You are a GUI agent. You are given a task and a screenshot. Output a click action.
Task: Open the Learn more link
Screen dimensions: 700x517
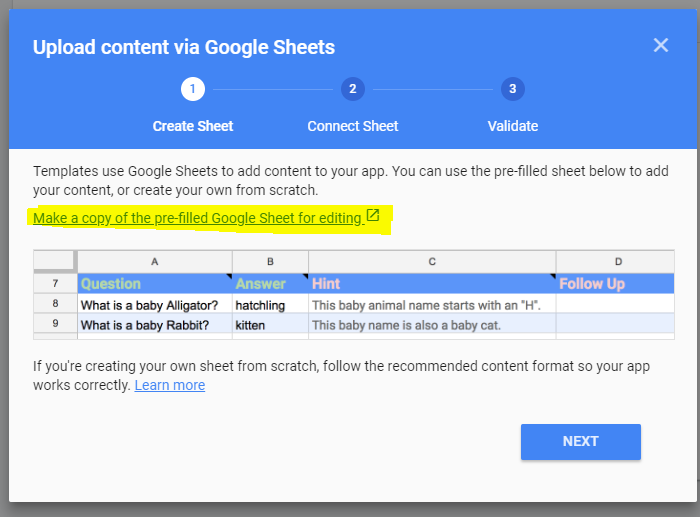(170, 385)
